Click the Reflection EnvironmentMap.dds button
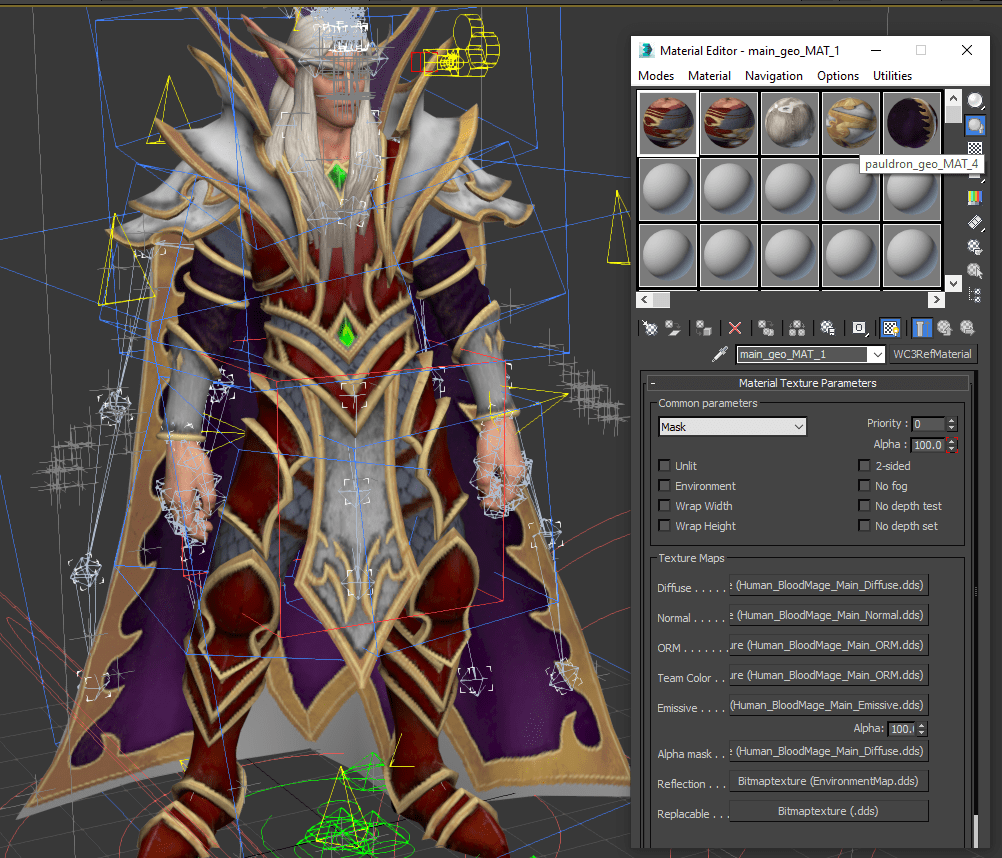1002x858 pixels. (829, 781)
